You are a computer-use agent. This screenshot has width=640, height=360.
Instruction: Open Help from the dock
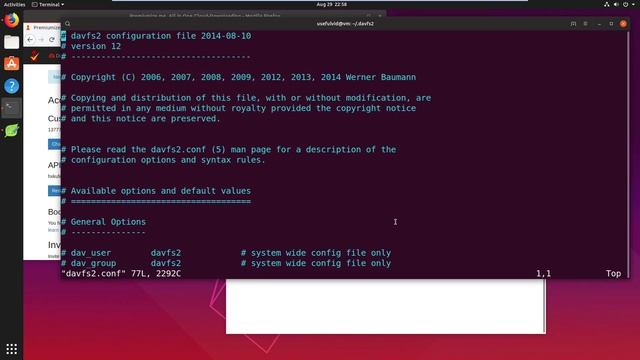(11, 86)
